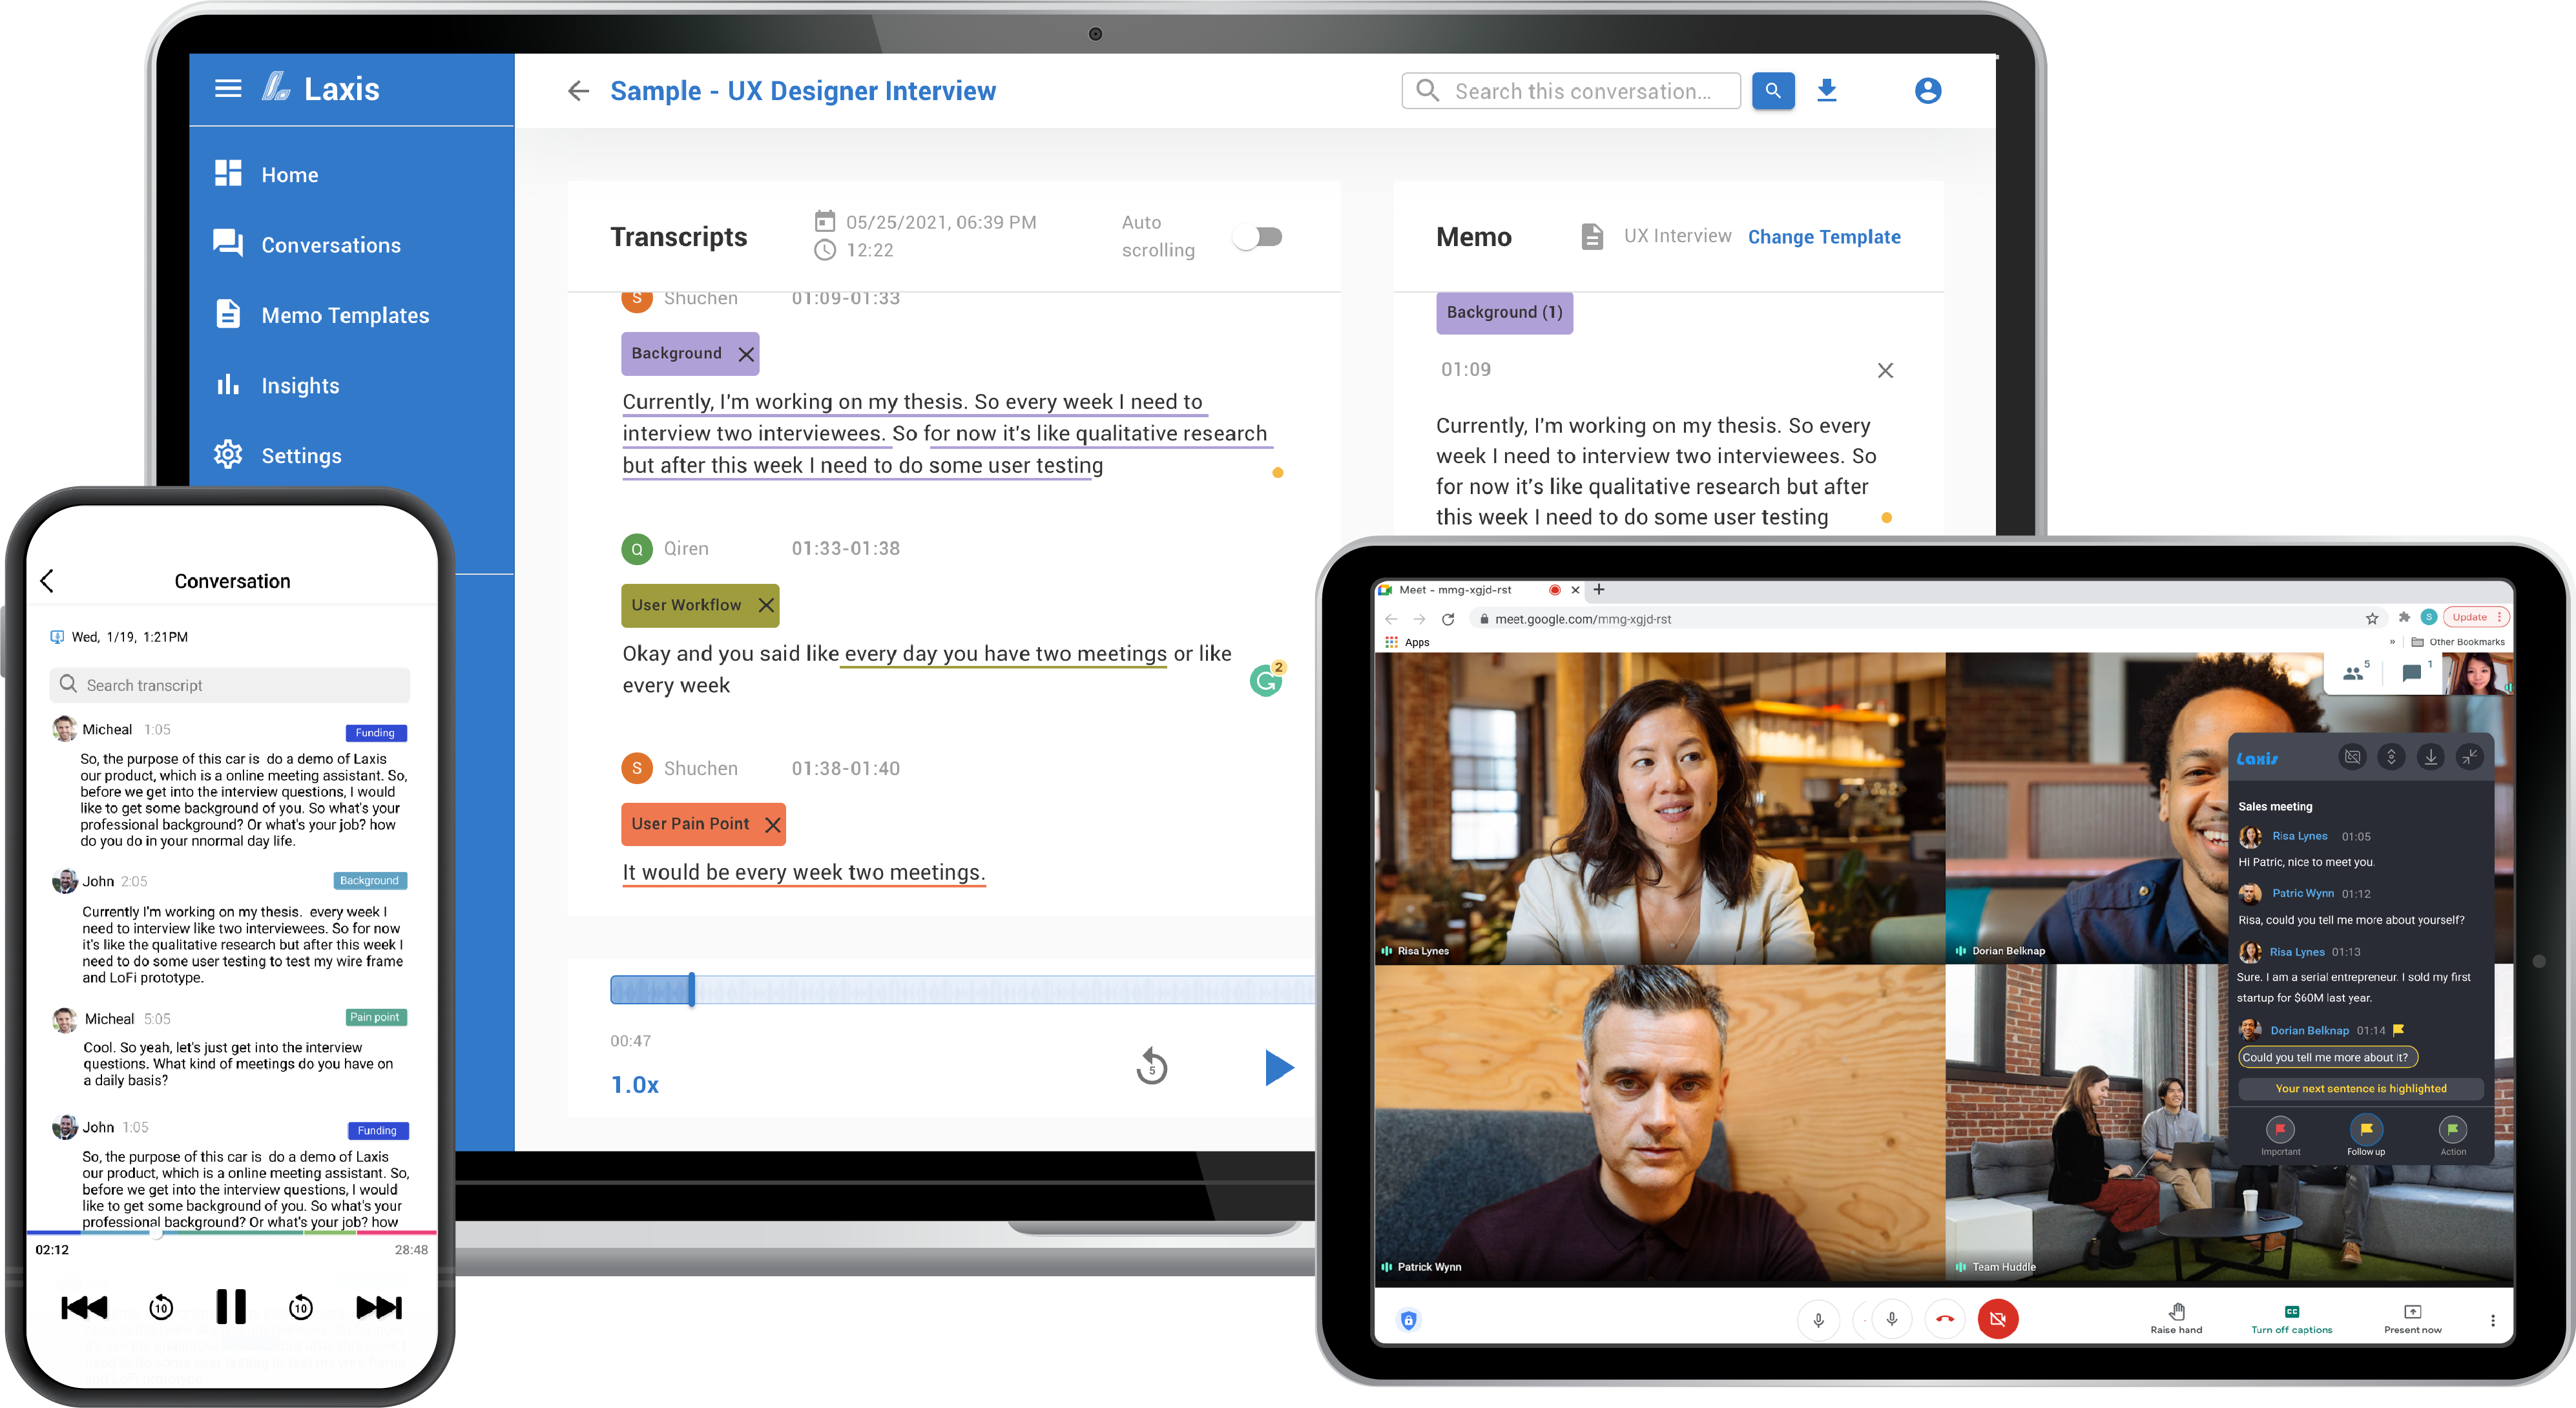Image resolution: width=2576 pixels, height=1408 pixels.
Task: Collapse the Laxis overlay panel
Action: [2469, 757]
